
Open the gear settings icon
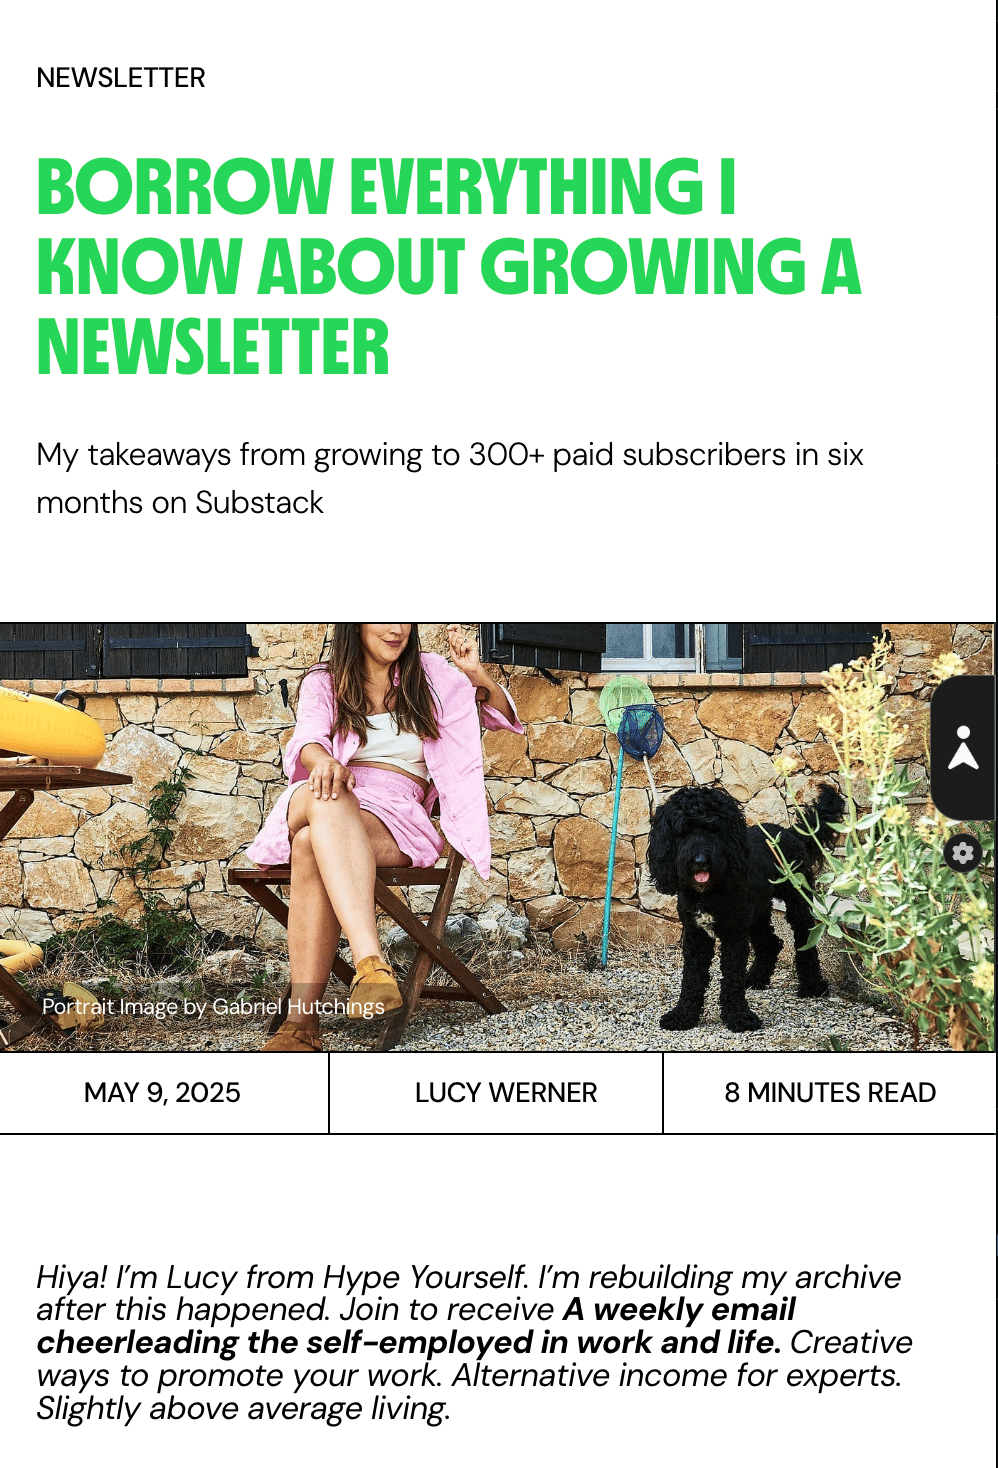[x=962, y=853]
